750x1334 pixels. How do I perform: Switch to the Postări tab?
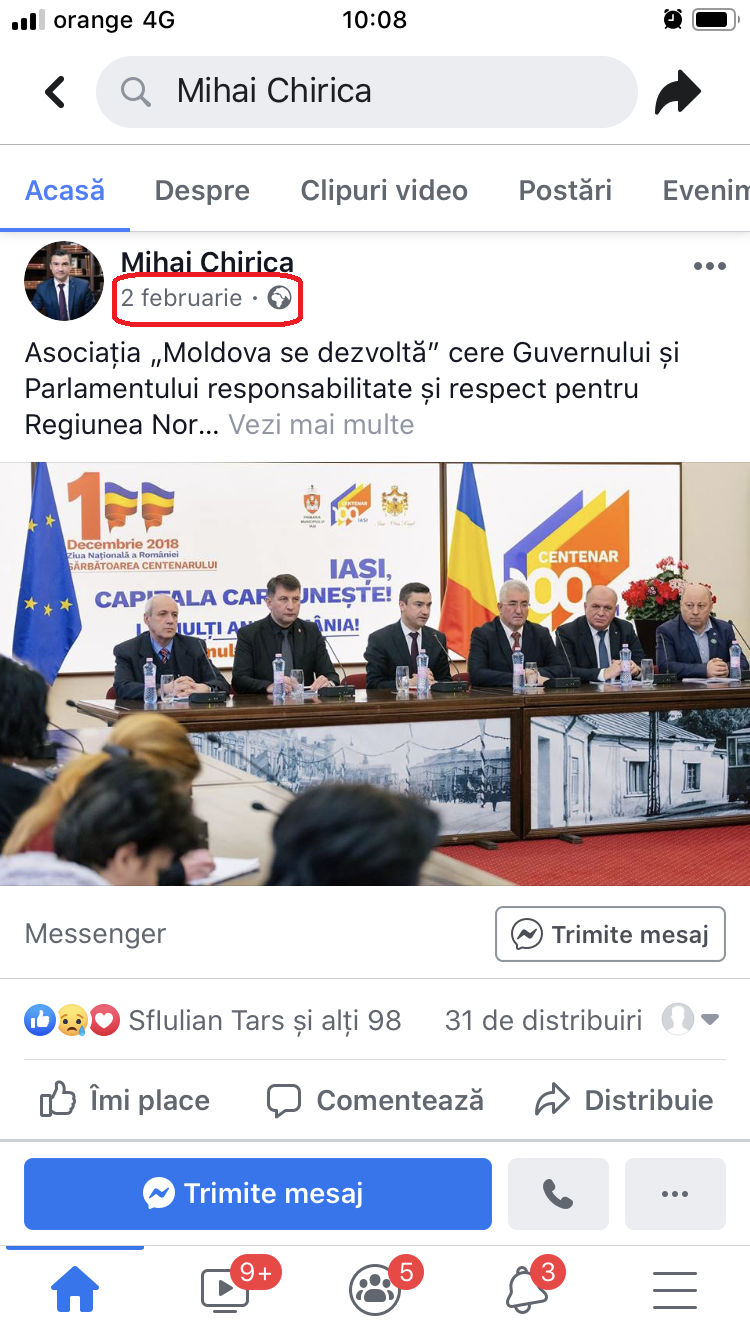click(x=565, y=190)
